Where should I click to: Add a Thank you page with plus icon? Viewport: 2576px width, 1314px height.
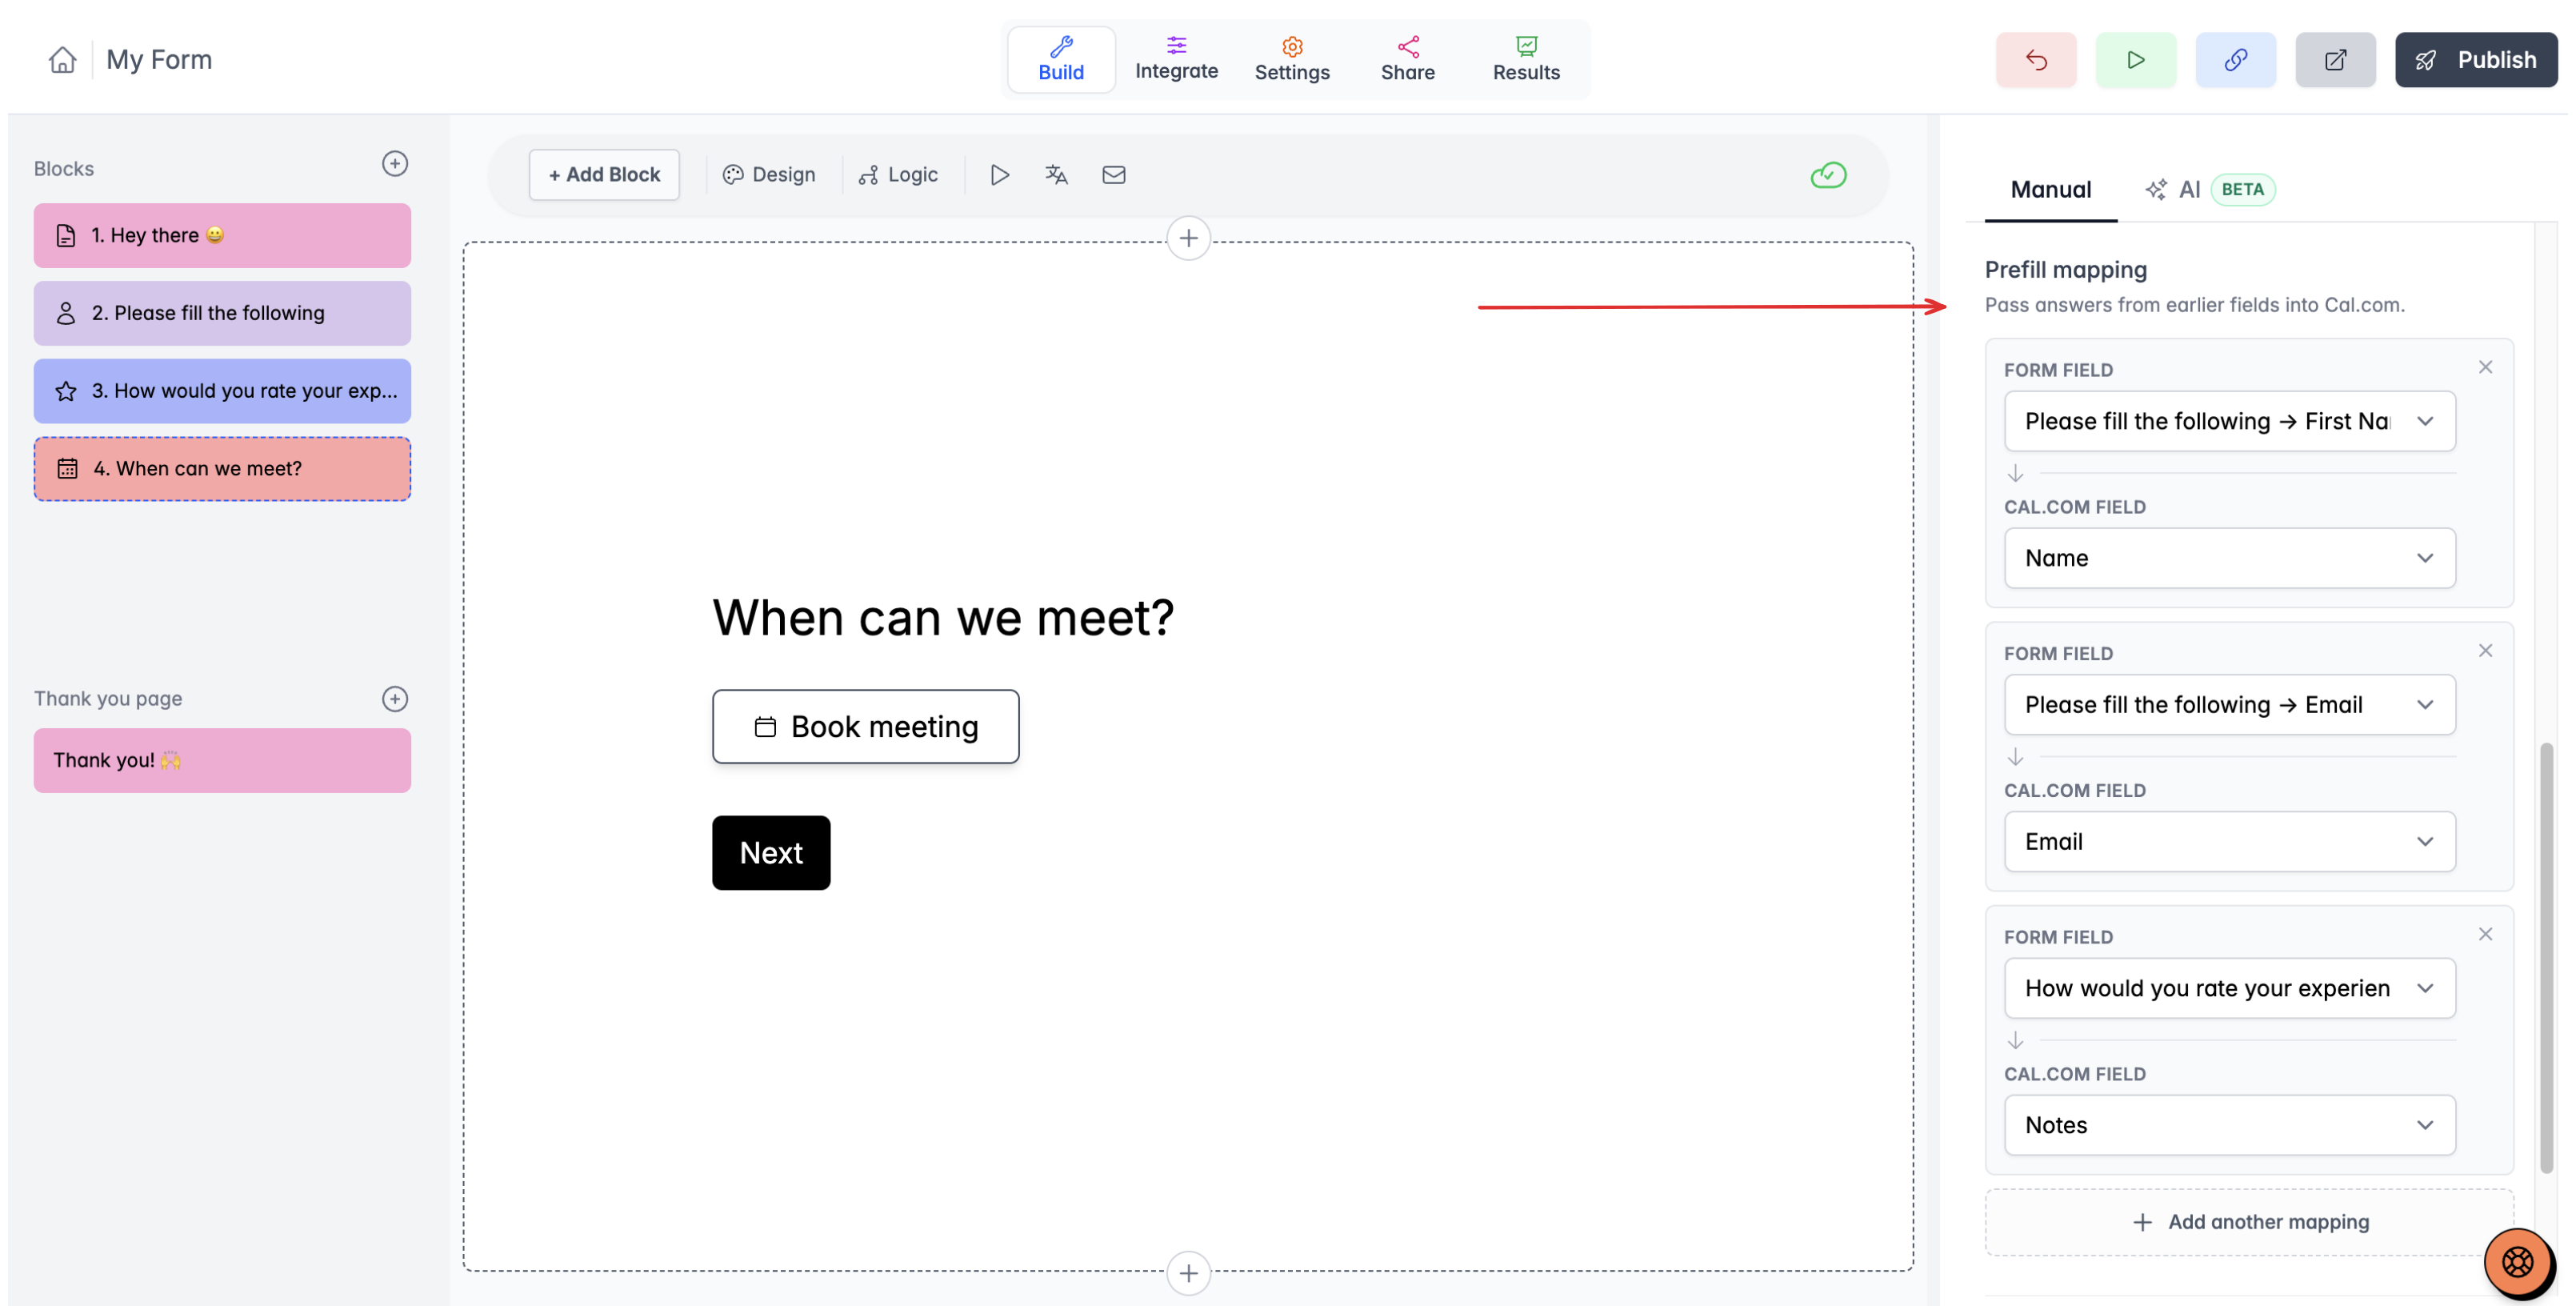point(395,699)
